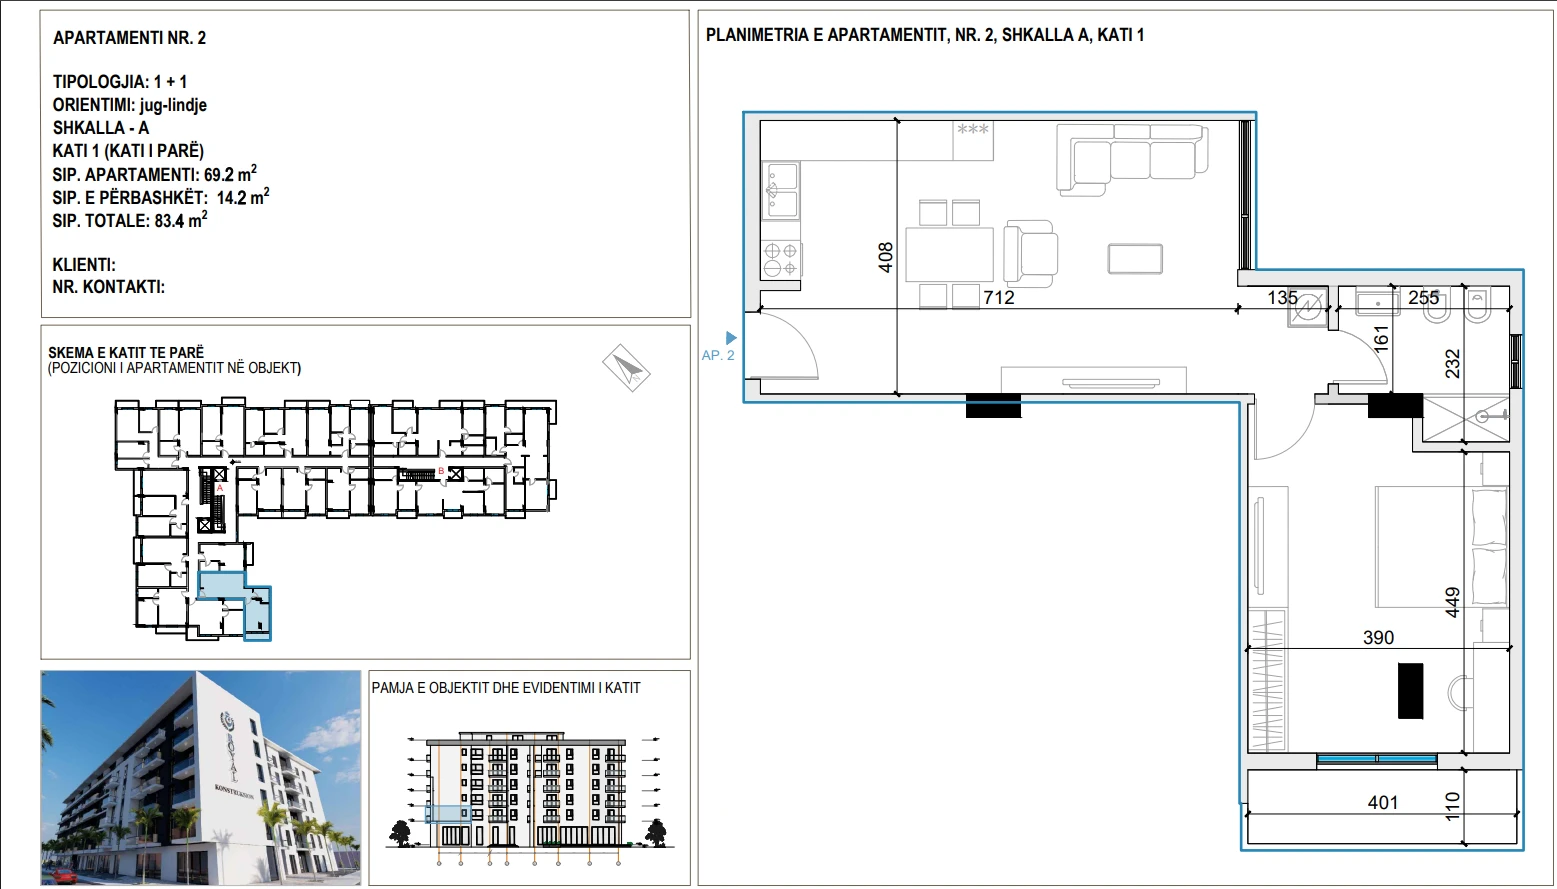Click the TV unit on the living room wall

coord(1093,379)
